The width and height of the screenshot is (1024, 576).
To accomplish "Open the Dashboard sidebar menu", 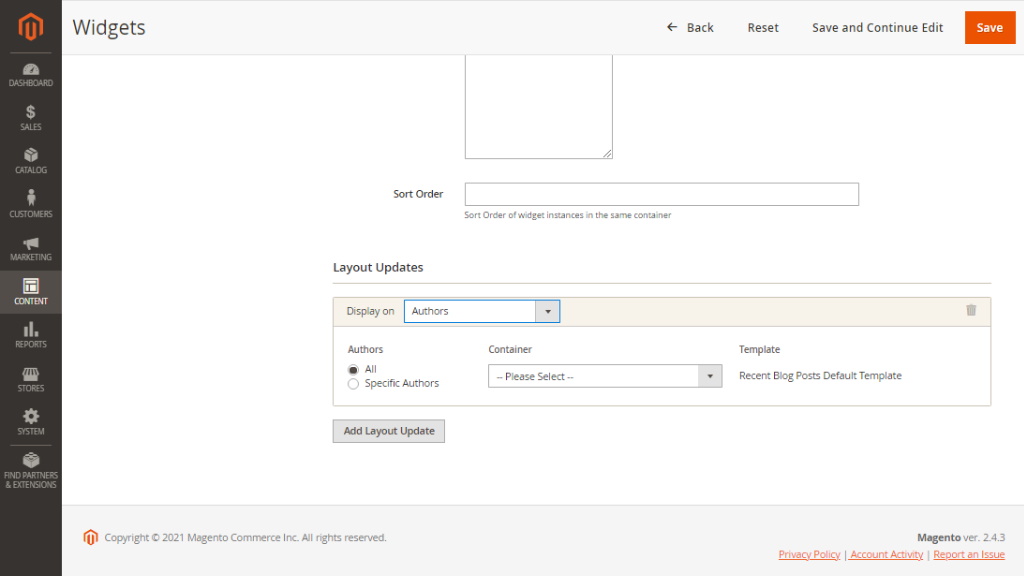I will click(x=31, y=75).
